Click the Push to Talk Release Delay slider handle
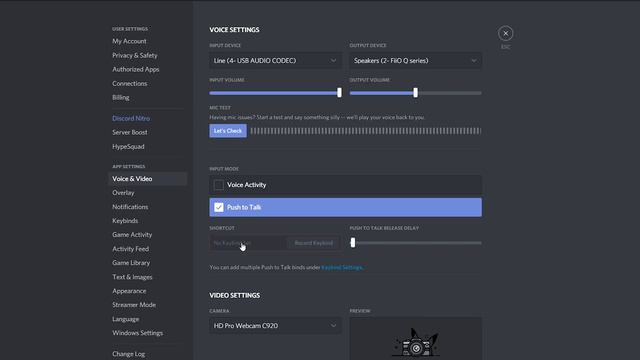 click(x=353, y=243)
